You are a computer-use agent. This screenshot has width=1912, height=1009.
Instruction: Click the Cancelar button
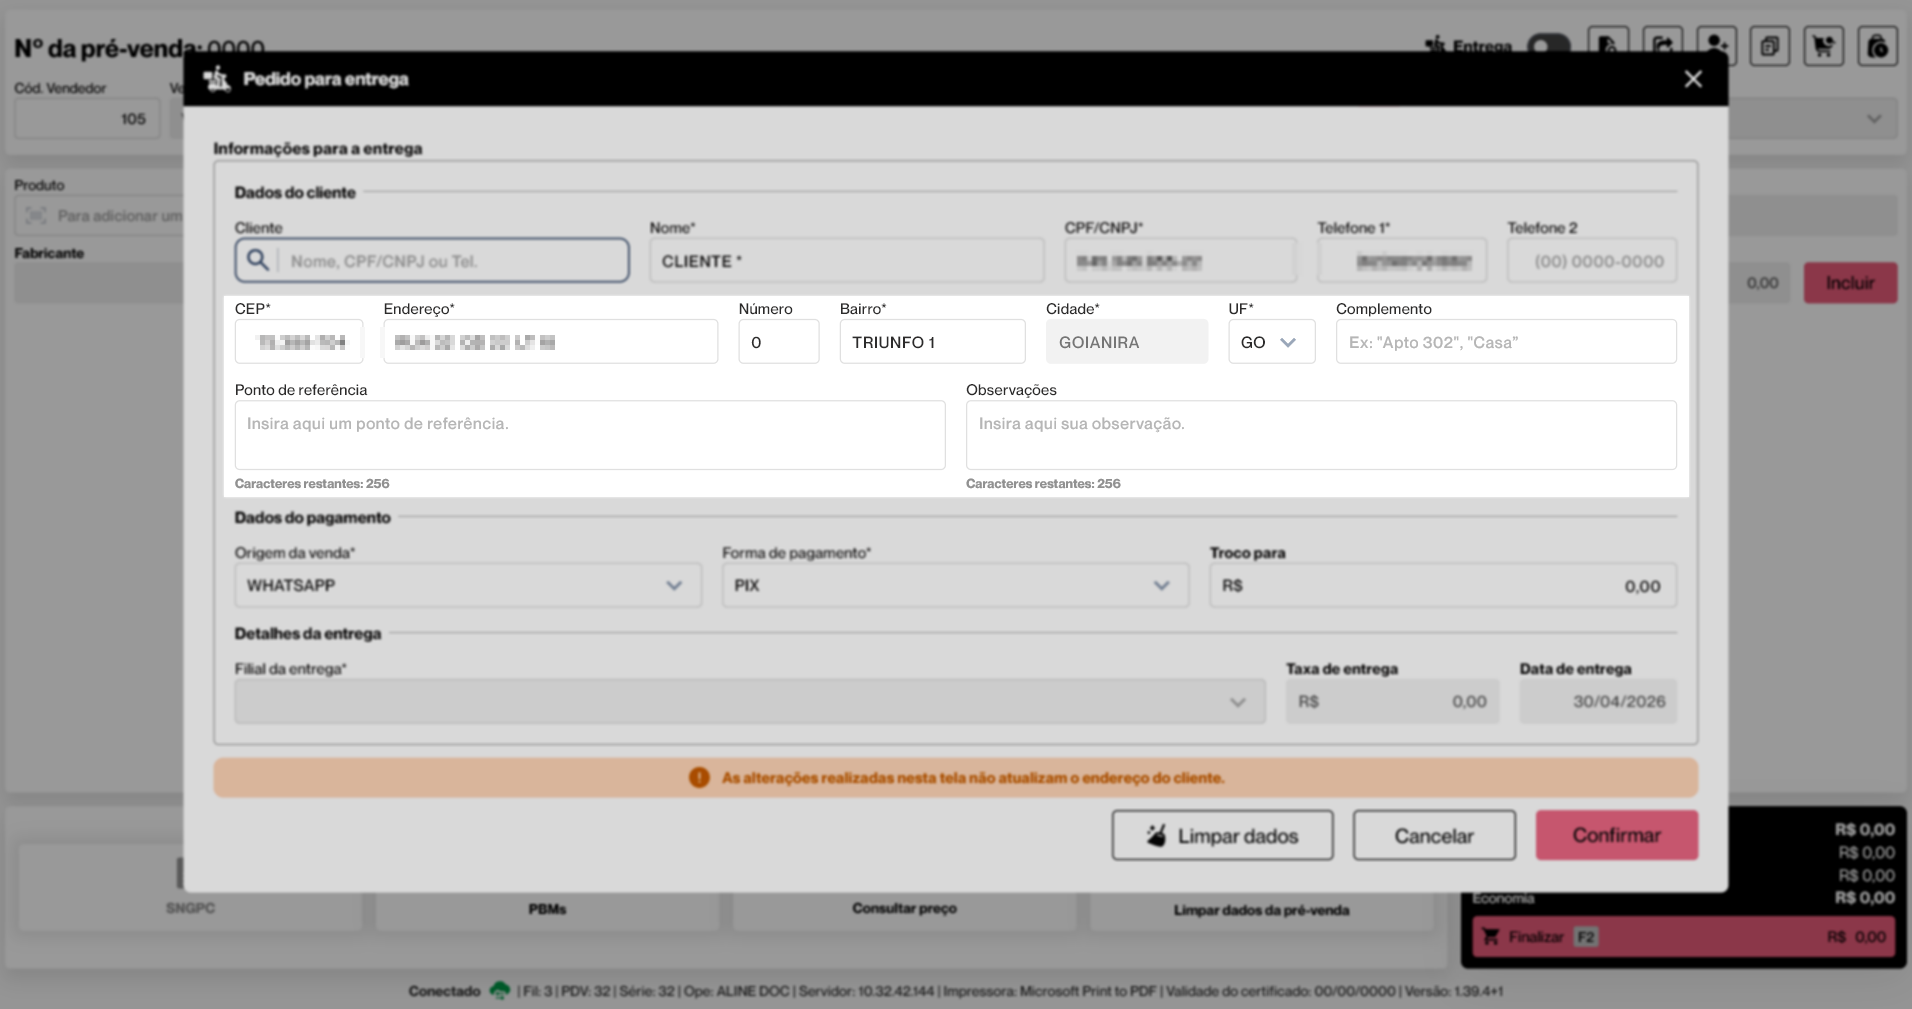click(1434, 835)
